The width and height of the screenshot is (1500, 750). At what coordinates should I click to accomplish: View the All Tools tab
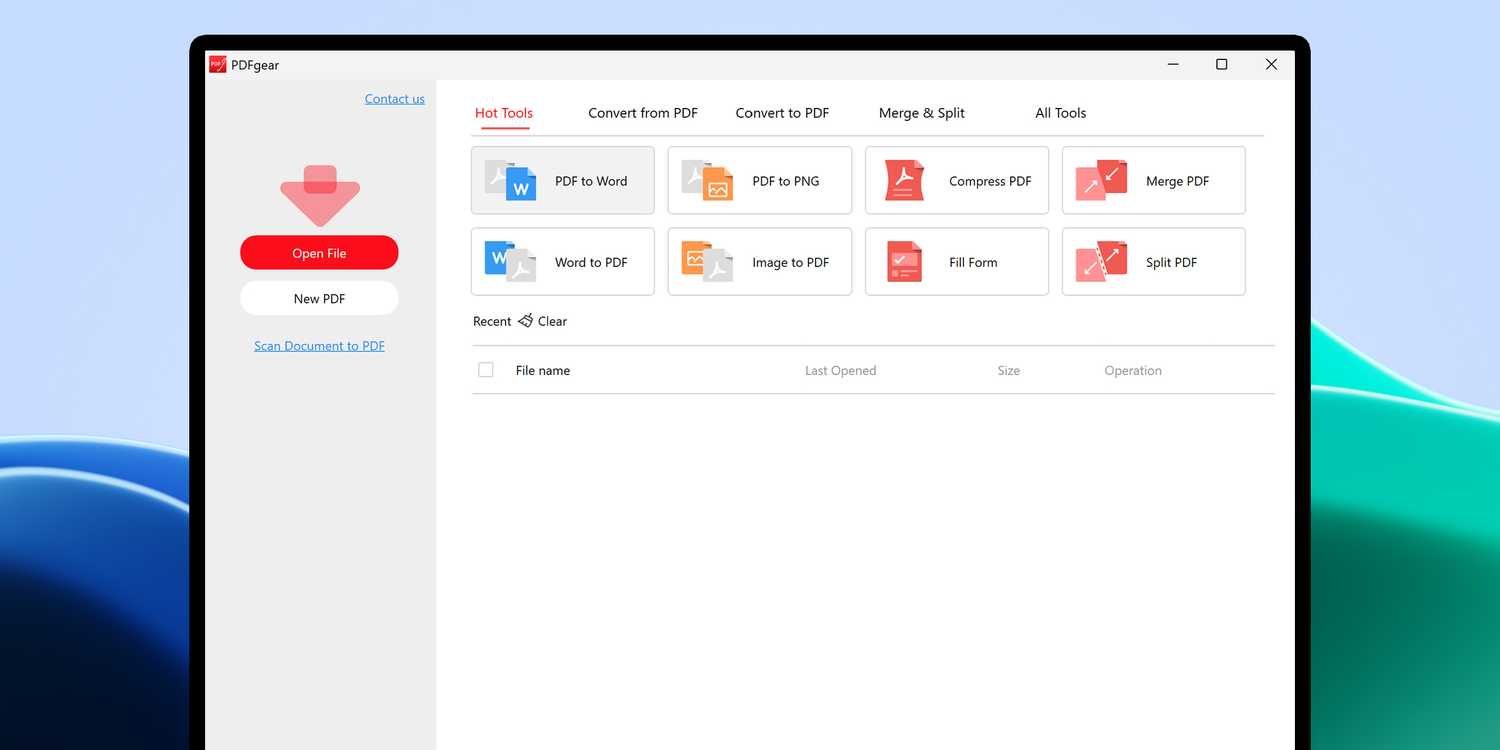(1060, 112)
